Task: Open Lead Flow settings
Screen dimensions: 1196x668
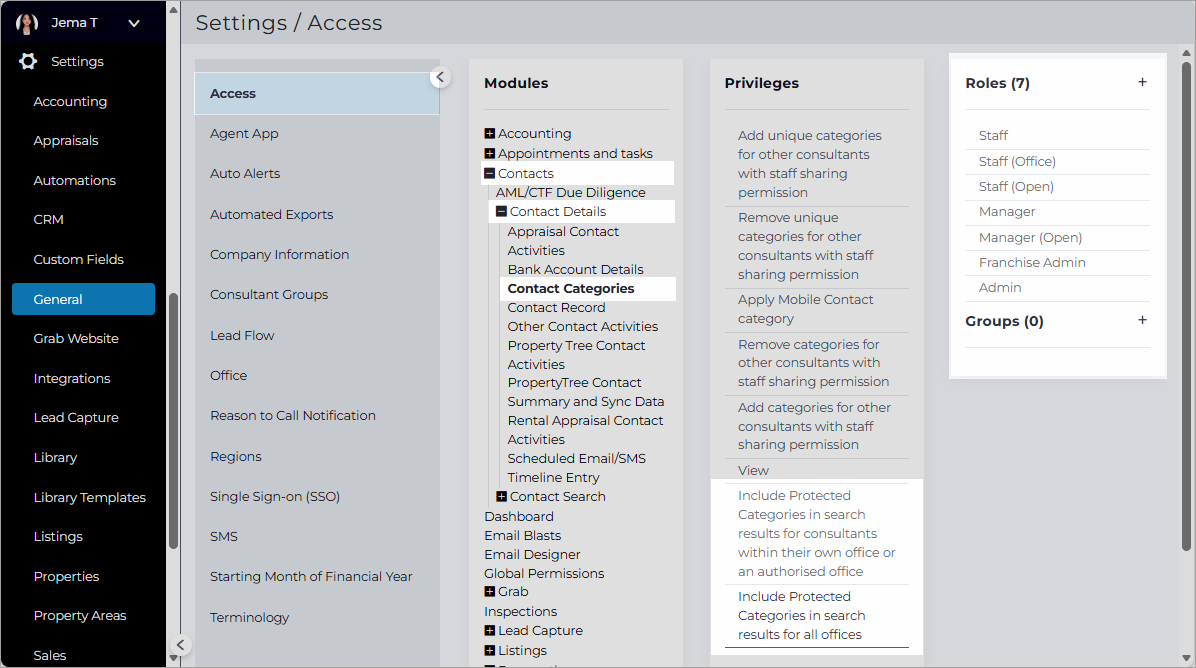Action: tap(242, 336)
